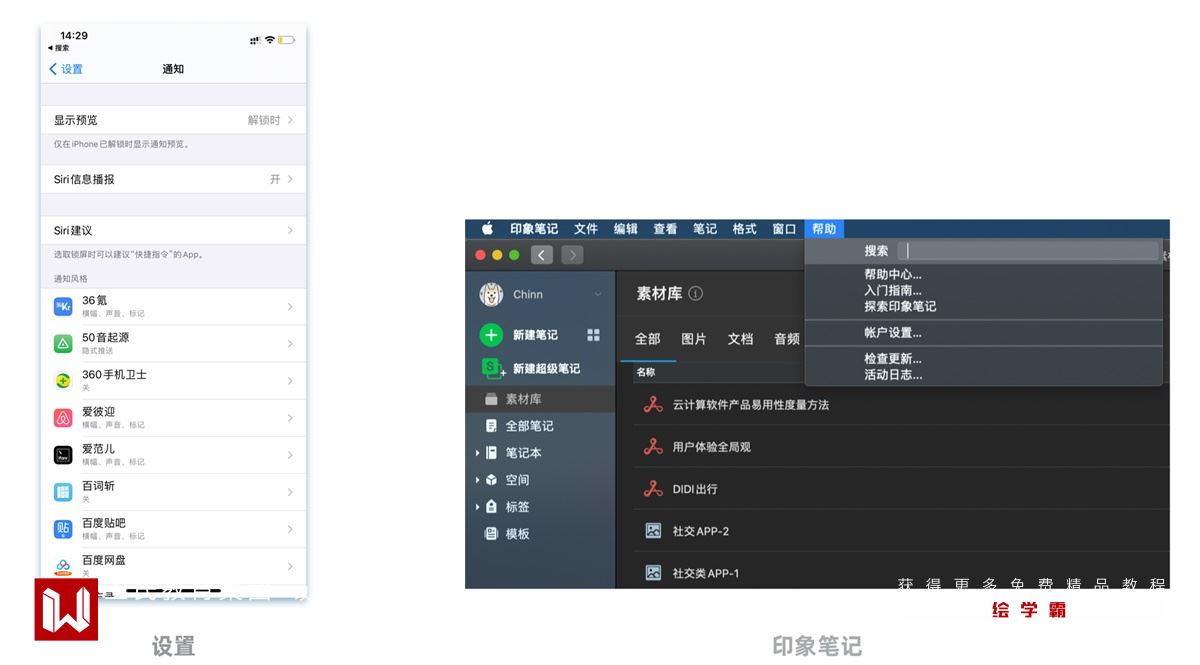The image size is (1200, 665).
Task: Open 空间 in the sidebar
Action: point(517,480)
